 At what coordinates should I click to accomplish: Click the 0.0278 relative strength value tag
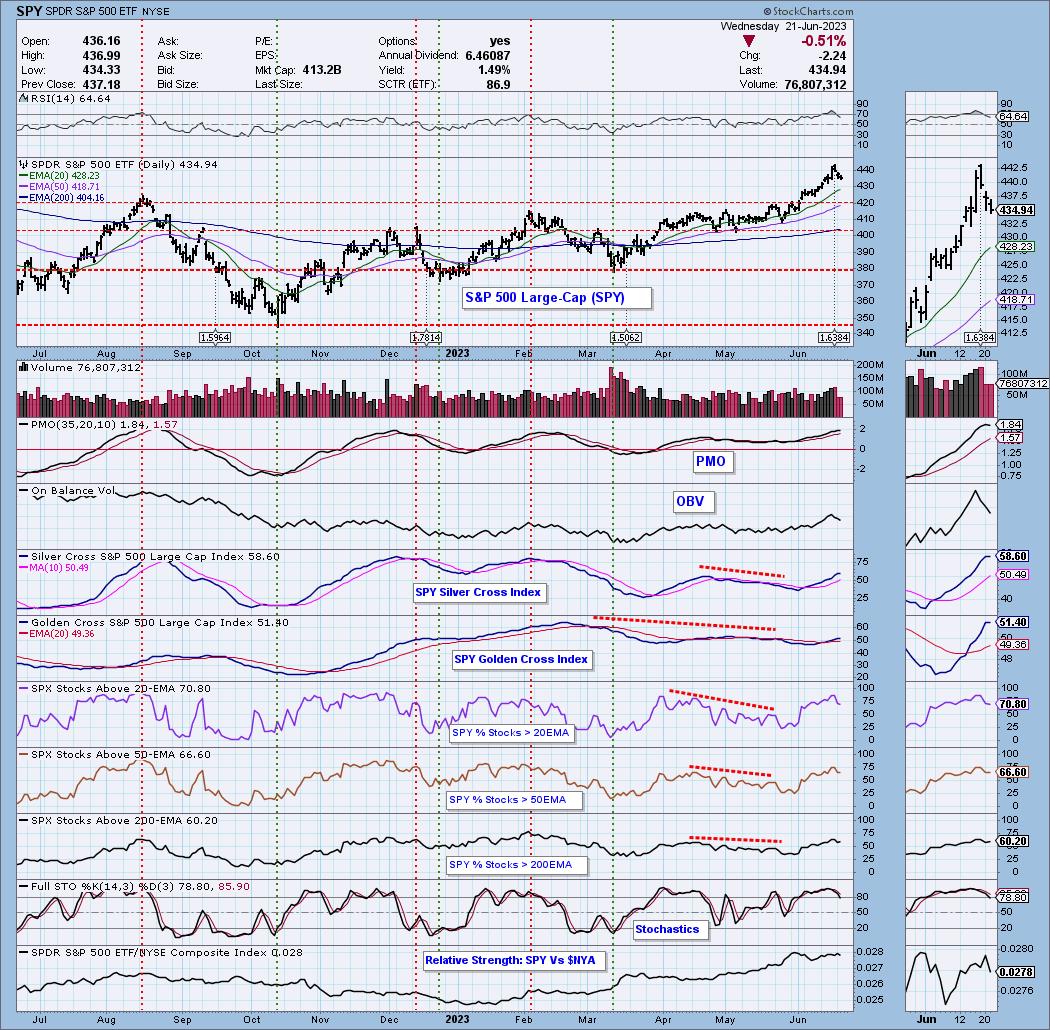(1016, 972)
